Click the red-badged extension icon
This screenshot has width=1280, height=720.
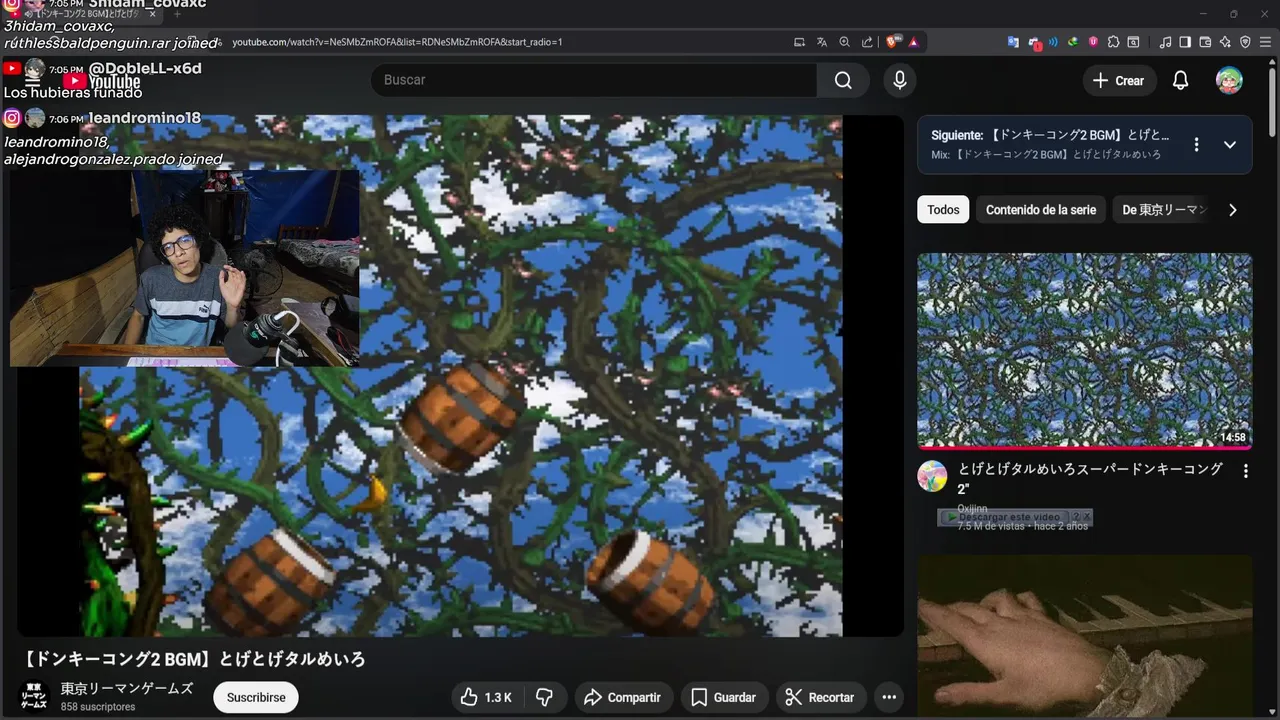point(1035,43)
